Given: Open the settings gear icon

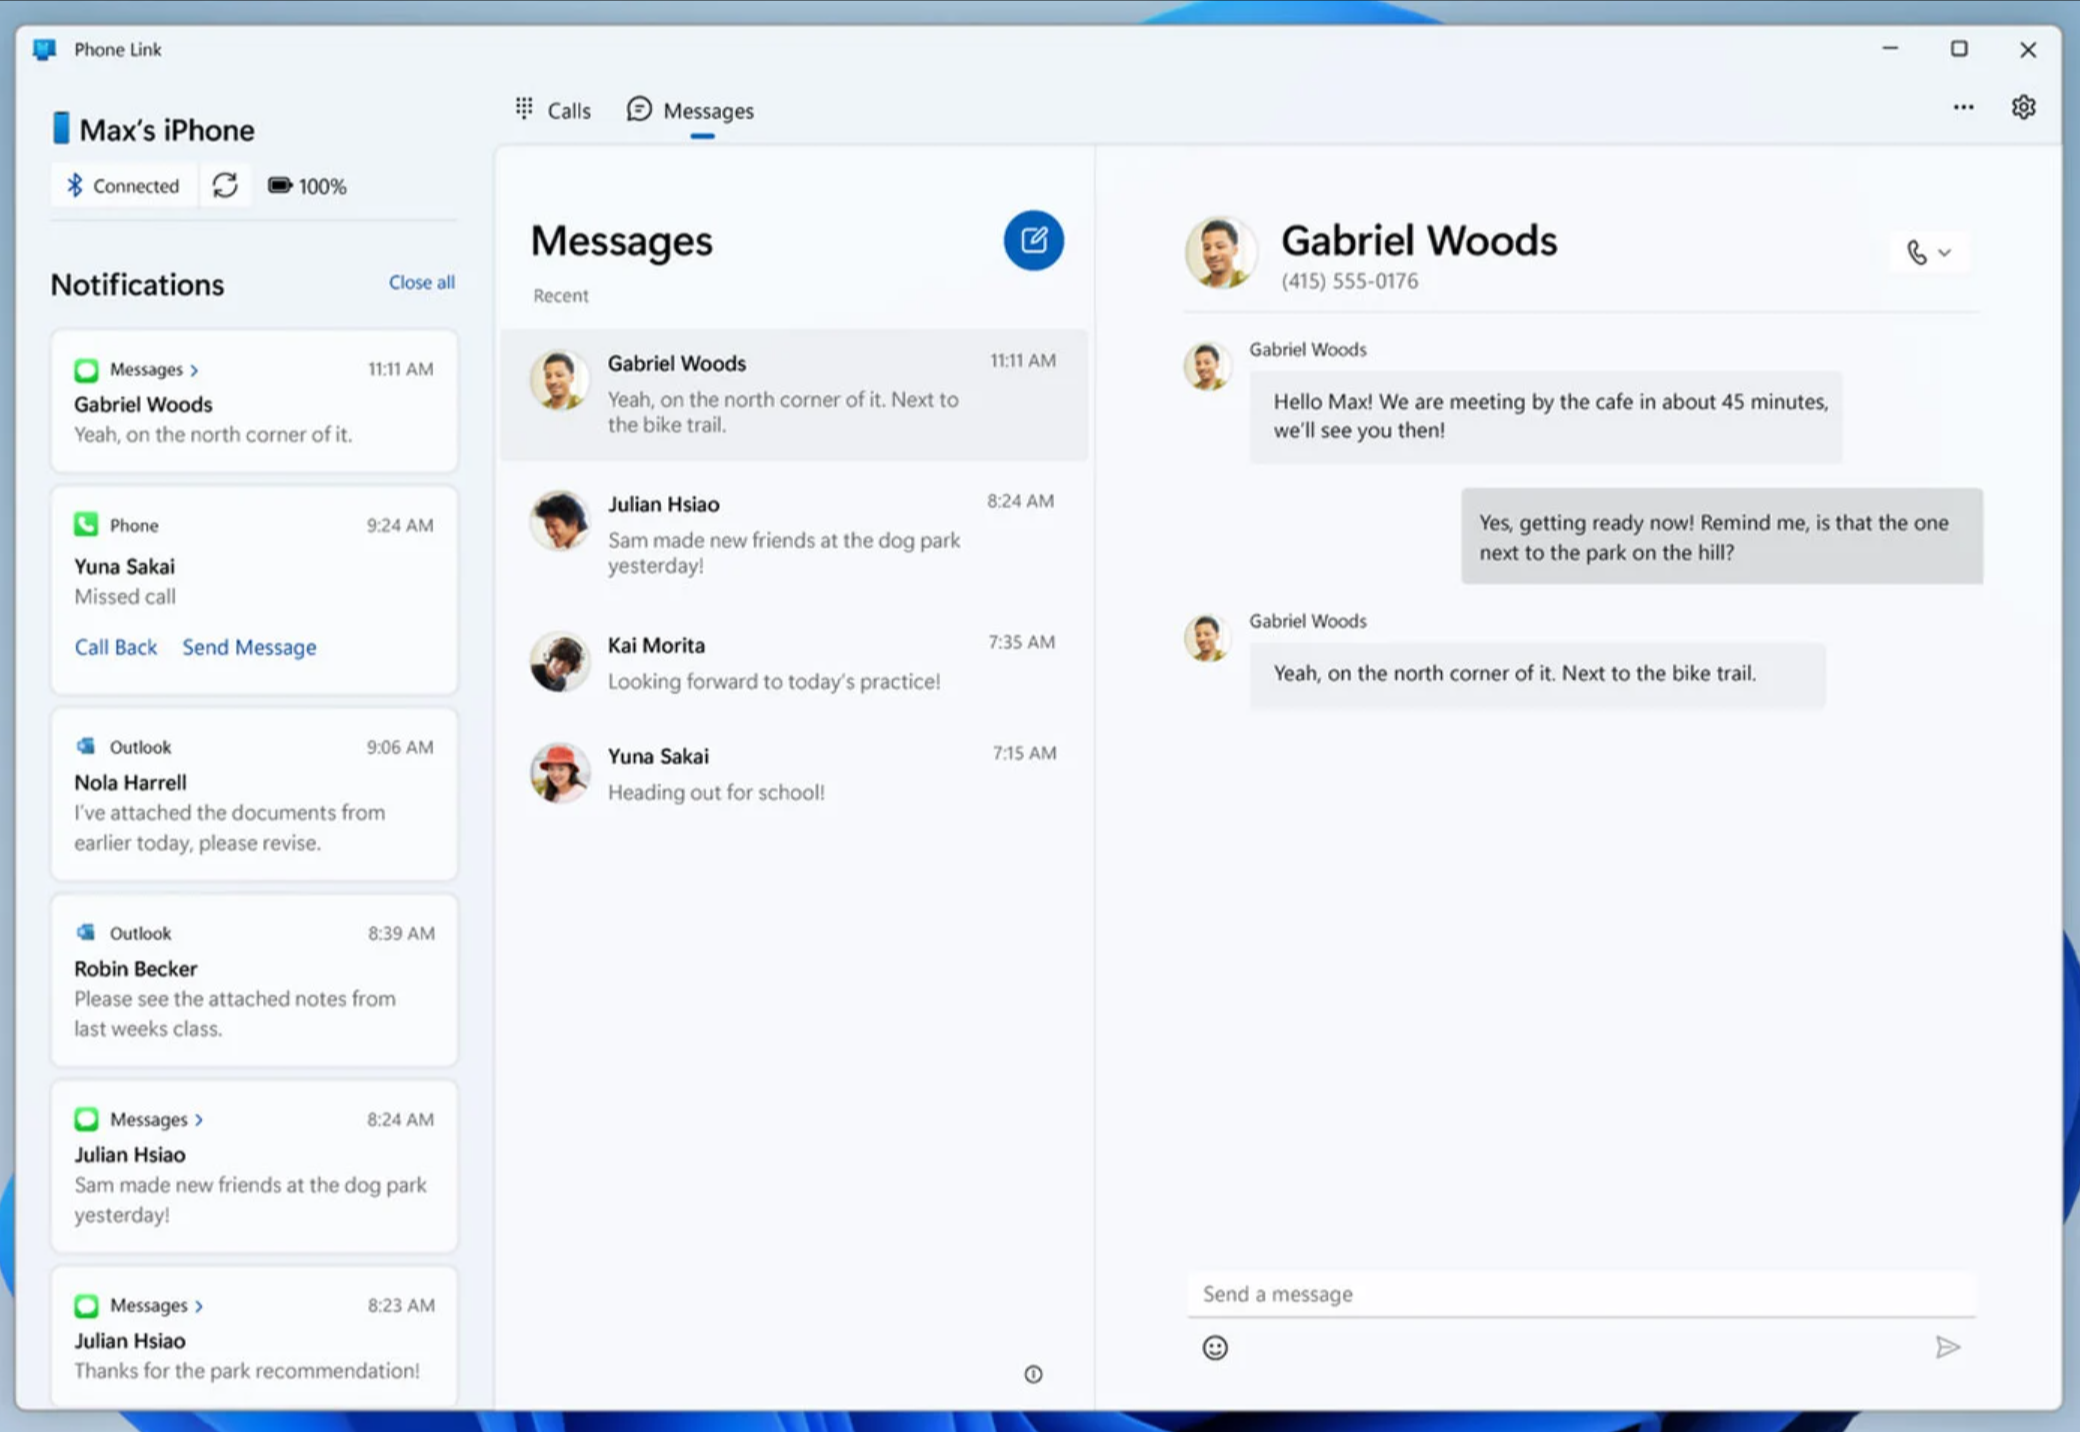Looking at the screenshot, I should tap(2023, 107).
